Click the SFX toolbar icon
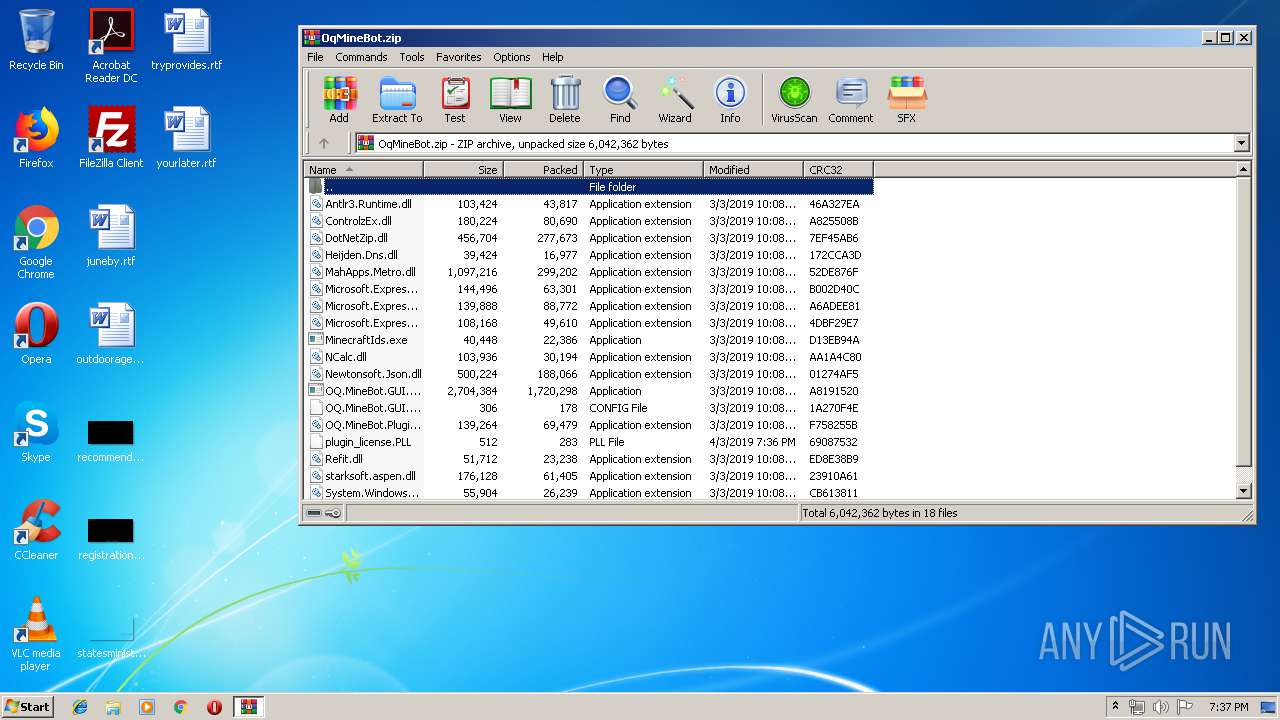Viewport: 1280px width, 720px height. tap(906, 100)
